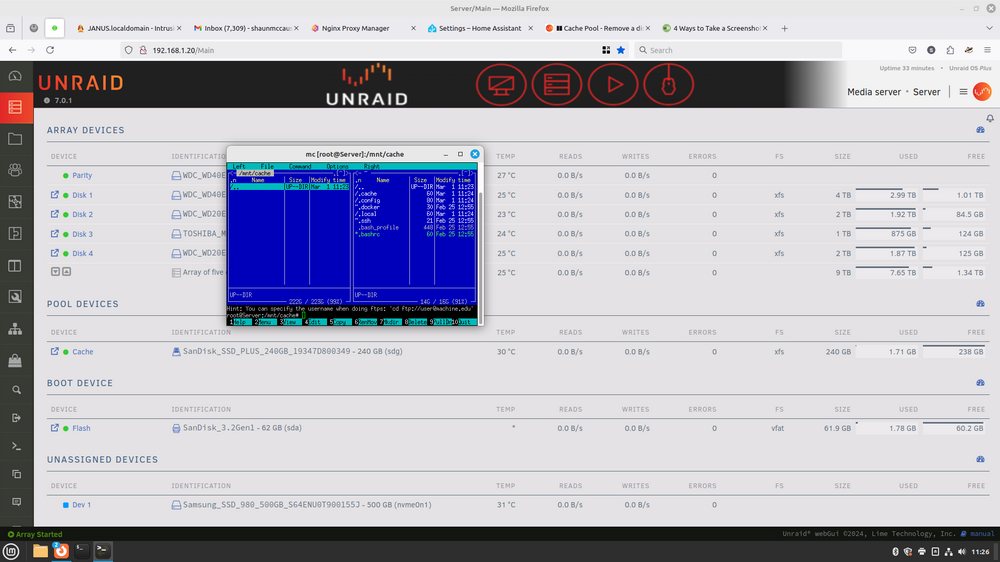Screen dimensions: 1000x562
Task: Open Linux Mint start menu button
Action: [x=11, y=551]
